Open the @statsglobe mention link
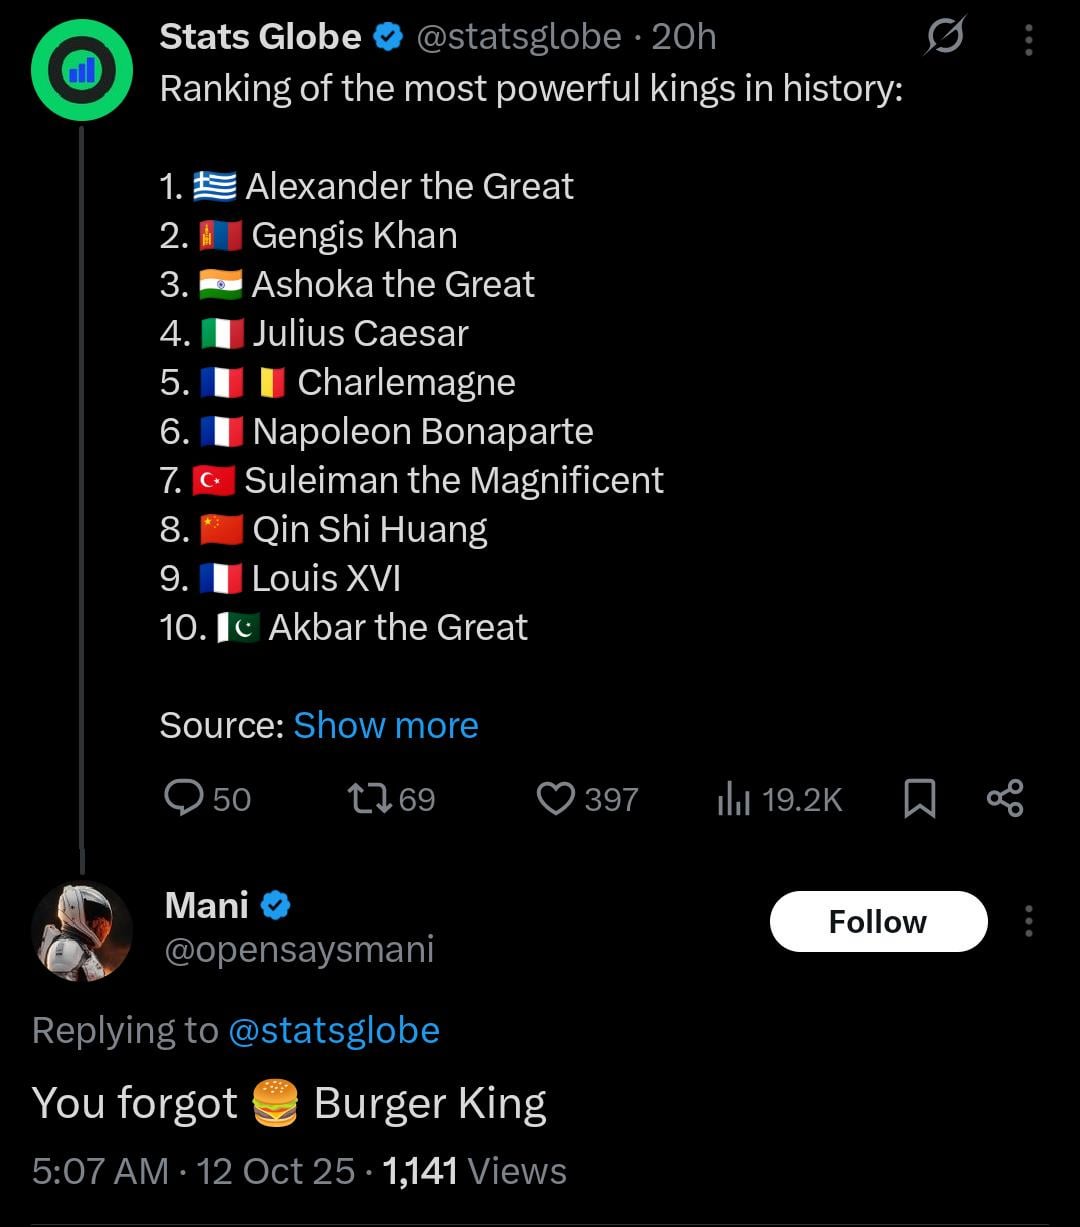This screenshot has width=1080, height=1227. 334,1030
